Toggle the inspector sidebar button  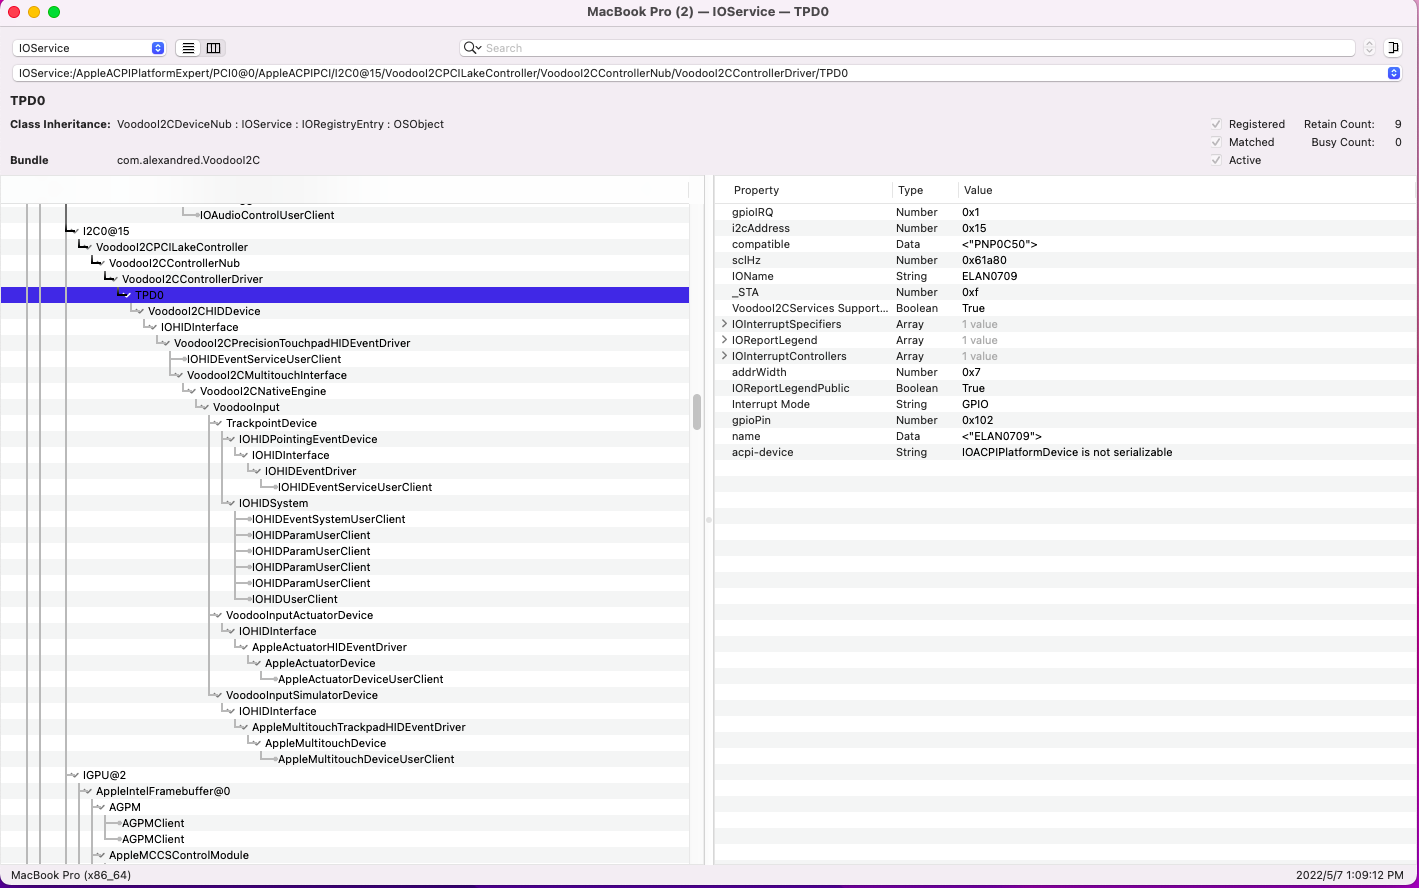click(1392, 48)
